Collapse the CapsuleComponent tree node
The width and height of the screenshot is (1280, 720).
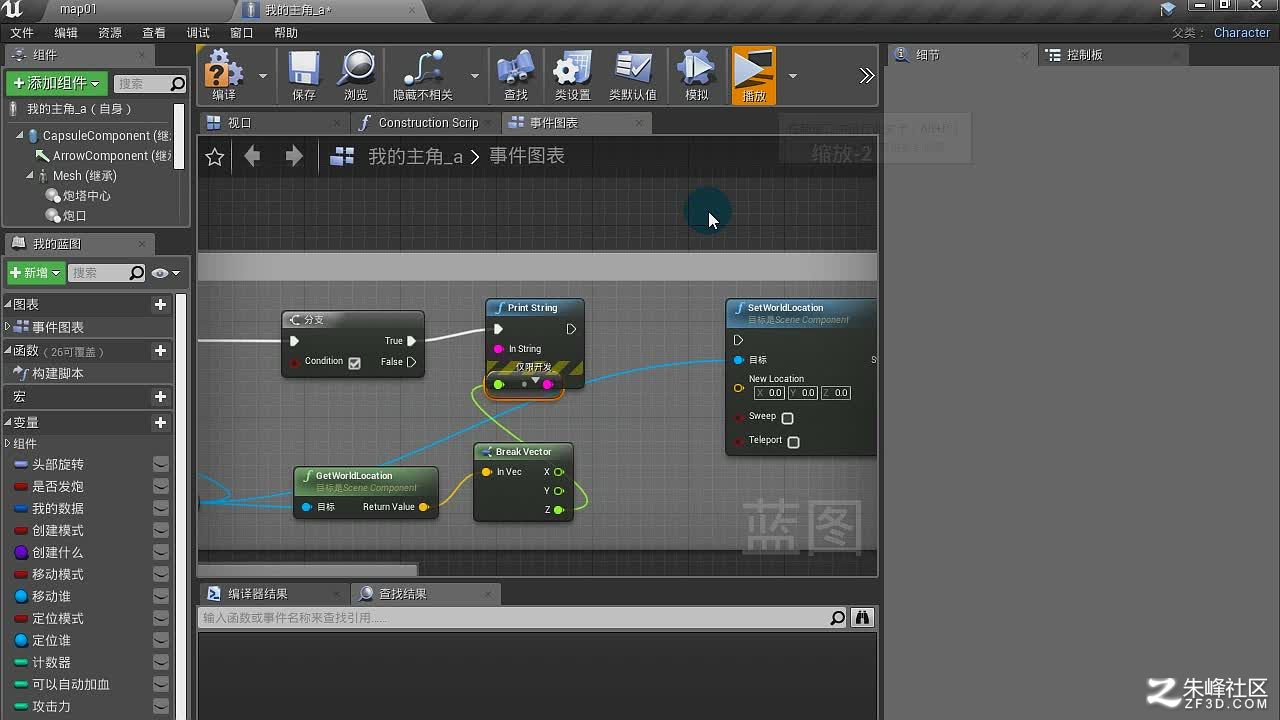point(19,135)
